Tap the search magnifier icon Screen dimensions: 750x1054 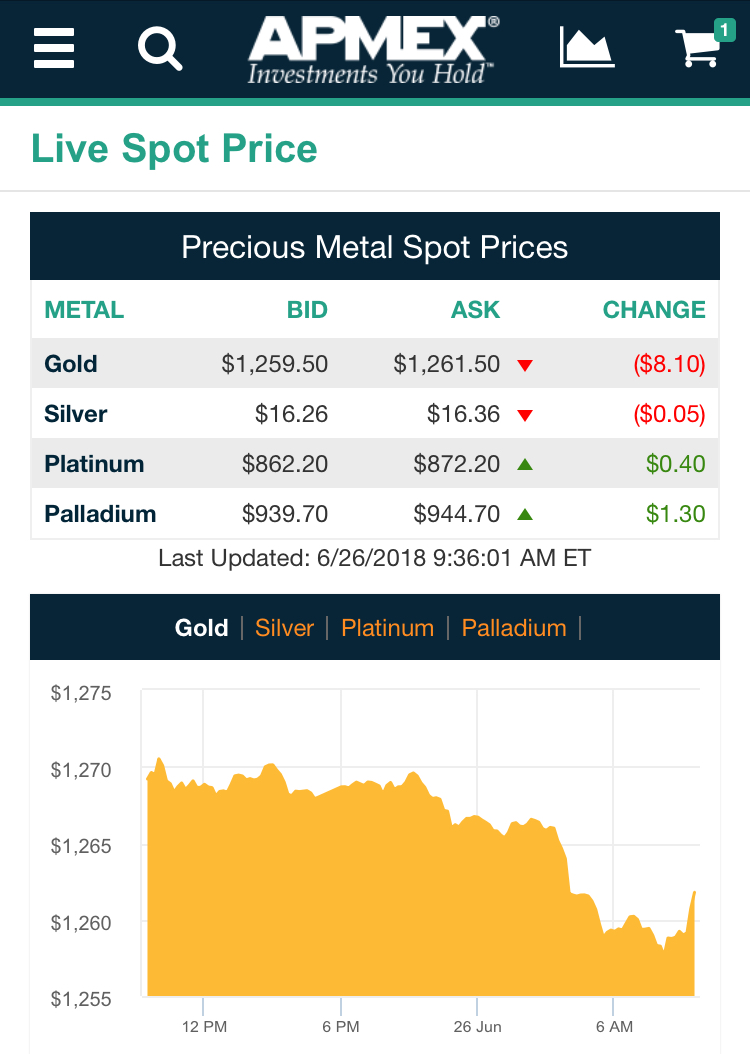point(160,47)
